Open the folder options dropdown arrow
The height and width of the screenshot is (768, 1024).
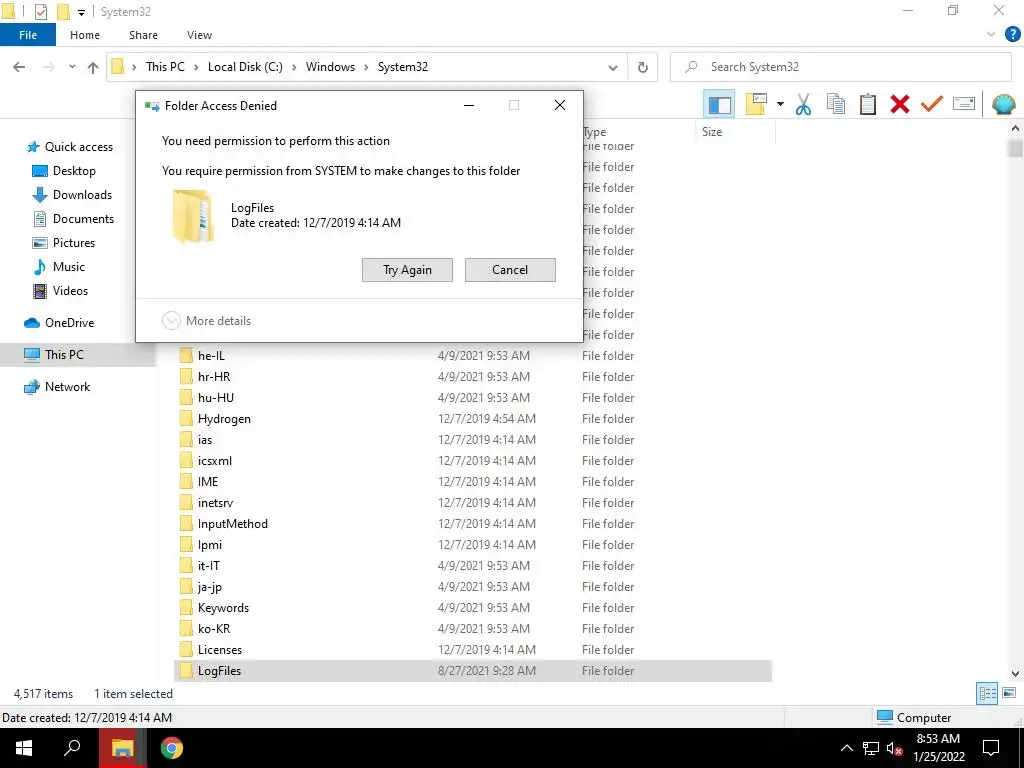[780, 104]
